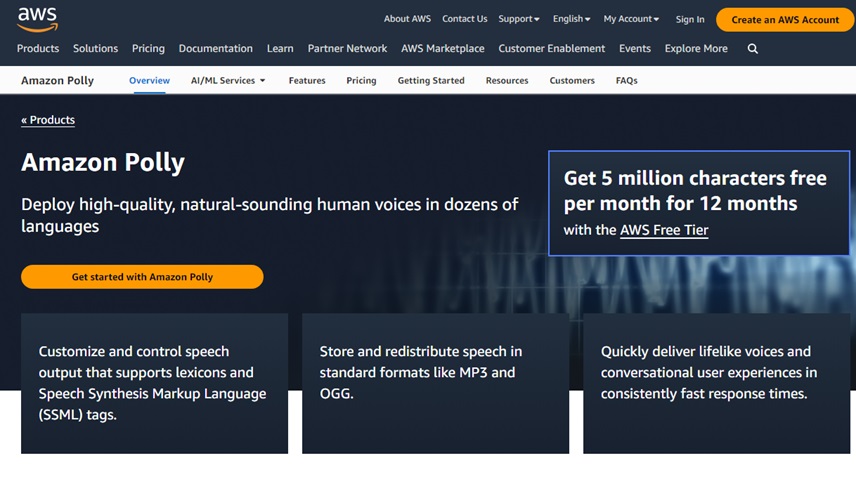Open the Resources tab
Image resolution: width=856 pixels, height=477 pixels.
(x=507, y=80)
